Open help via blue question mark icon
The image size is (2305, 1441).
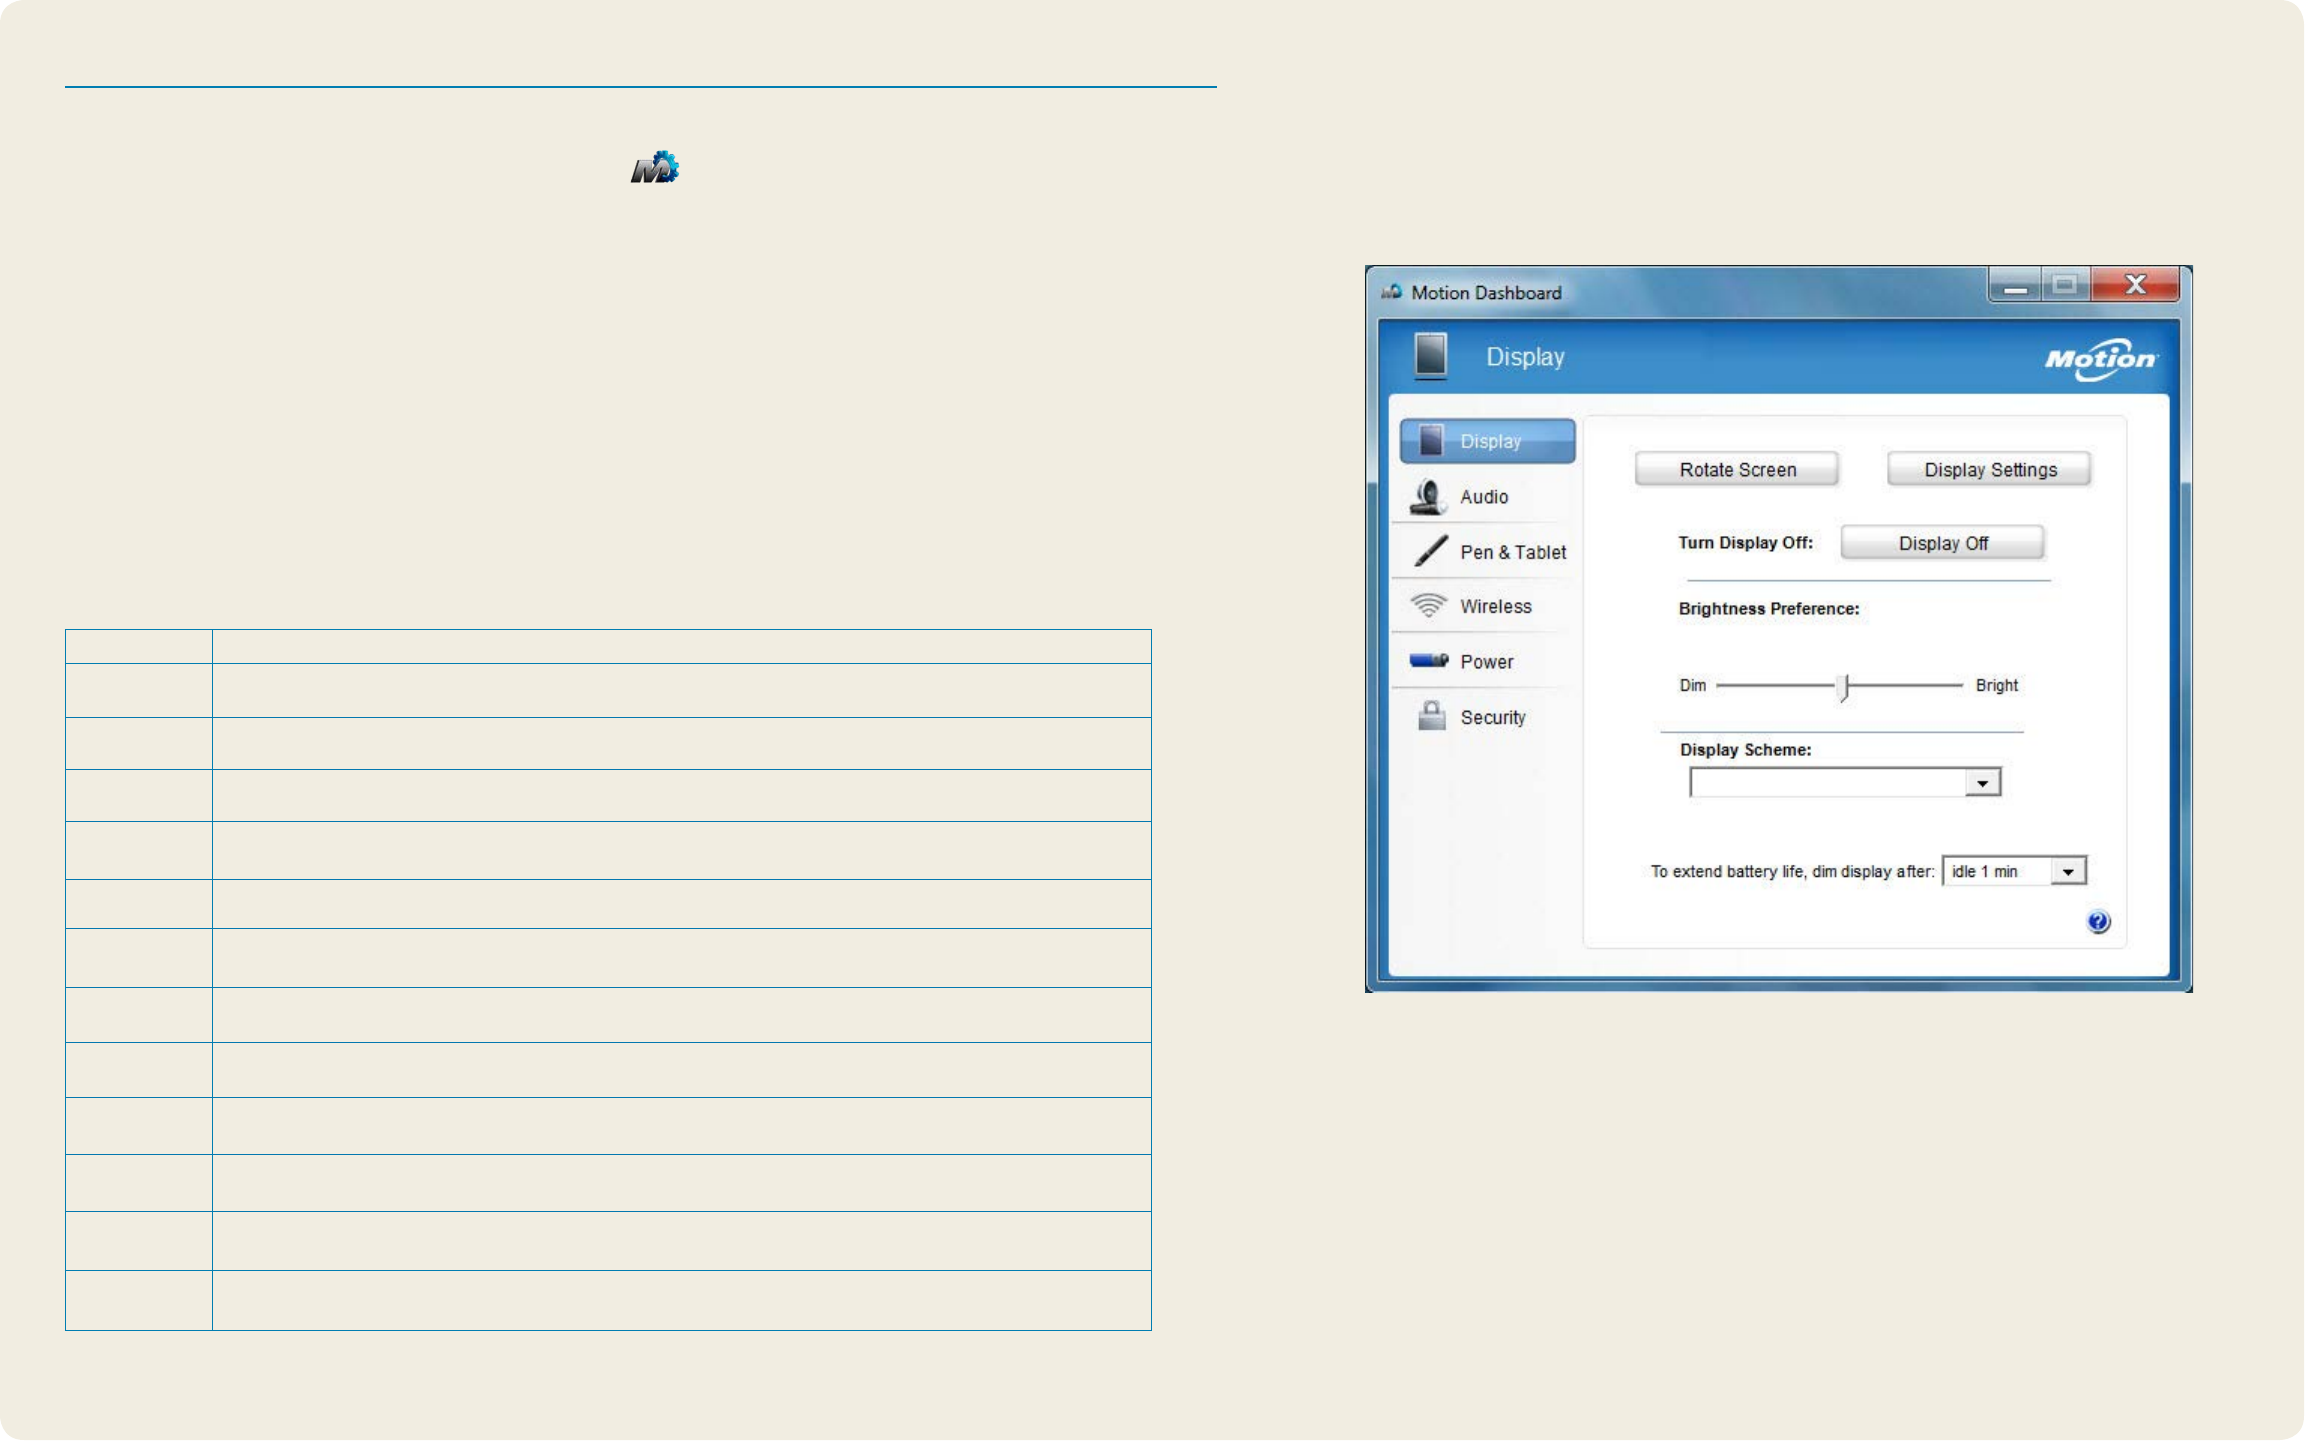coord(2098,922)
